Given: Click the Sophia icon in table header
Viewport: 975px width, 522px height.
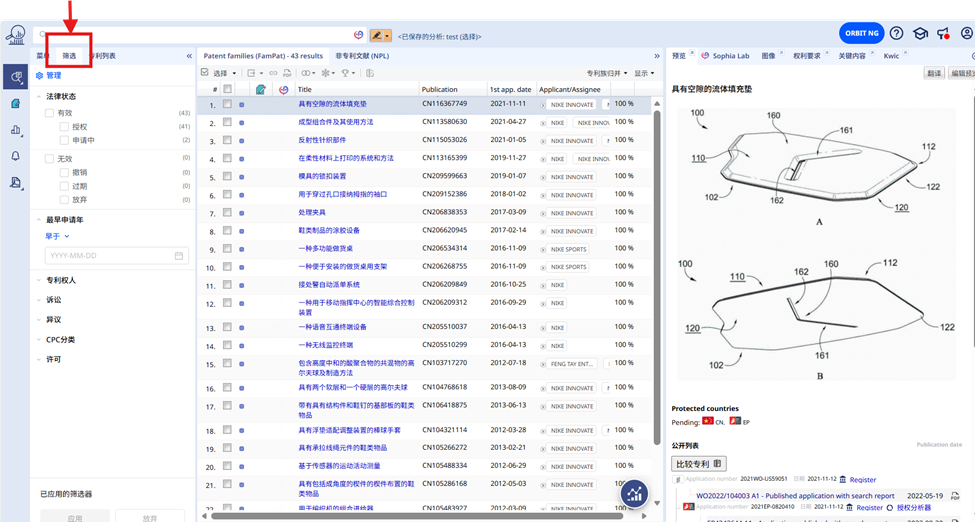Looking at the screenshot, I should click(x=284, y=90).
